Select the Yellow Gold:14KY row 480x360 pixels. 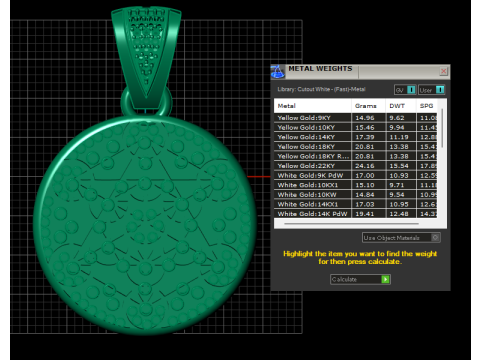click(356, 137)
